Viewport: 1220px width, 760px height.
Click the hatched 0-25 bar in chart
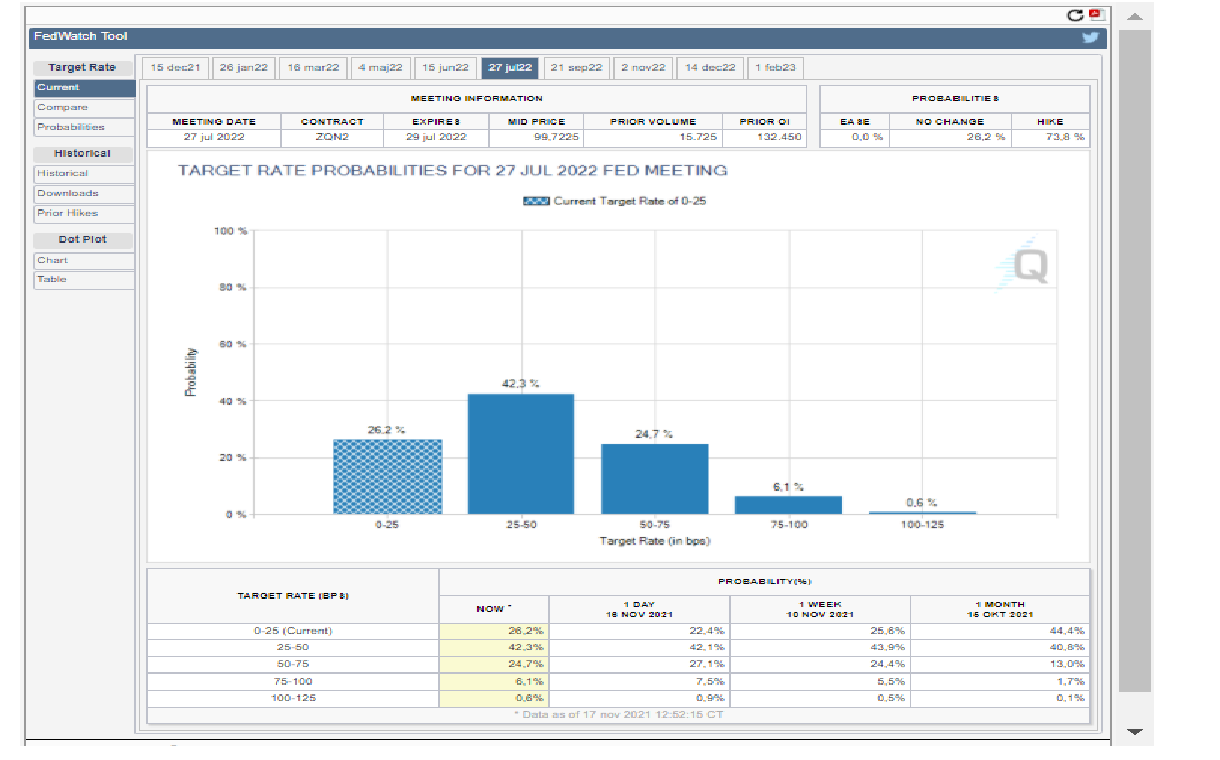point(387,477)
